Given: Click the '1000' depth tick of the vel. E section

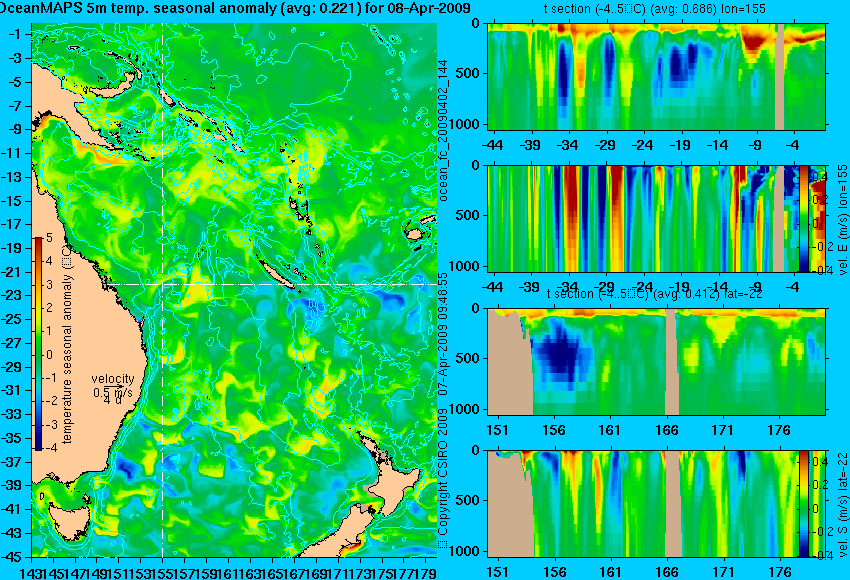Looking at the screenshot, I should (x=464, y=266).
